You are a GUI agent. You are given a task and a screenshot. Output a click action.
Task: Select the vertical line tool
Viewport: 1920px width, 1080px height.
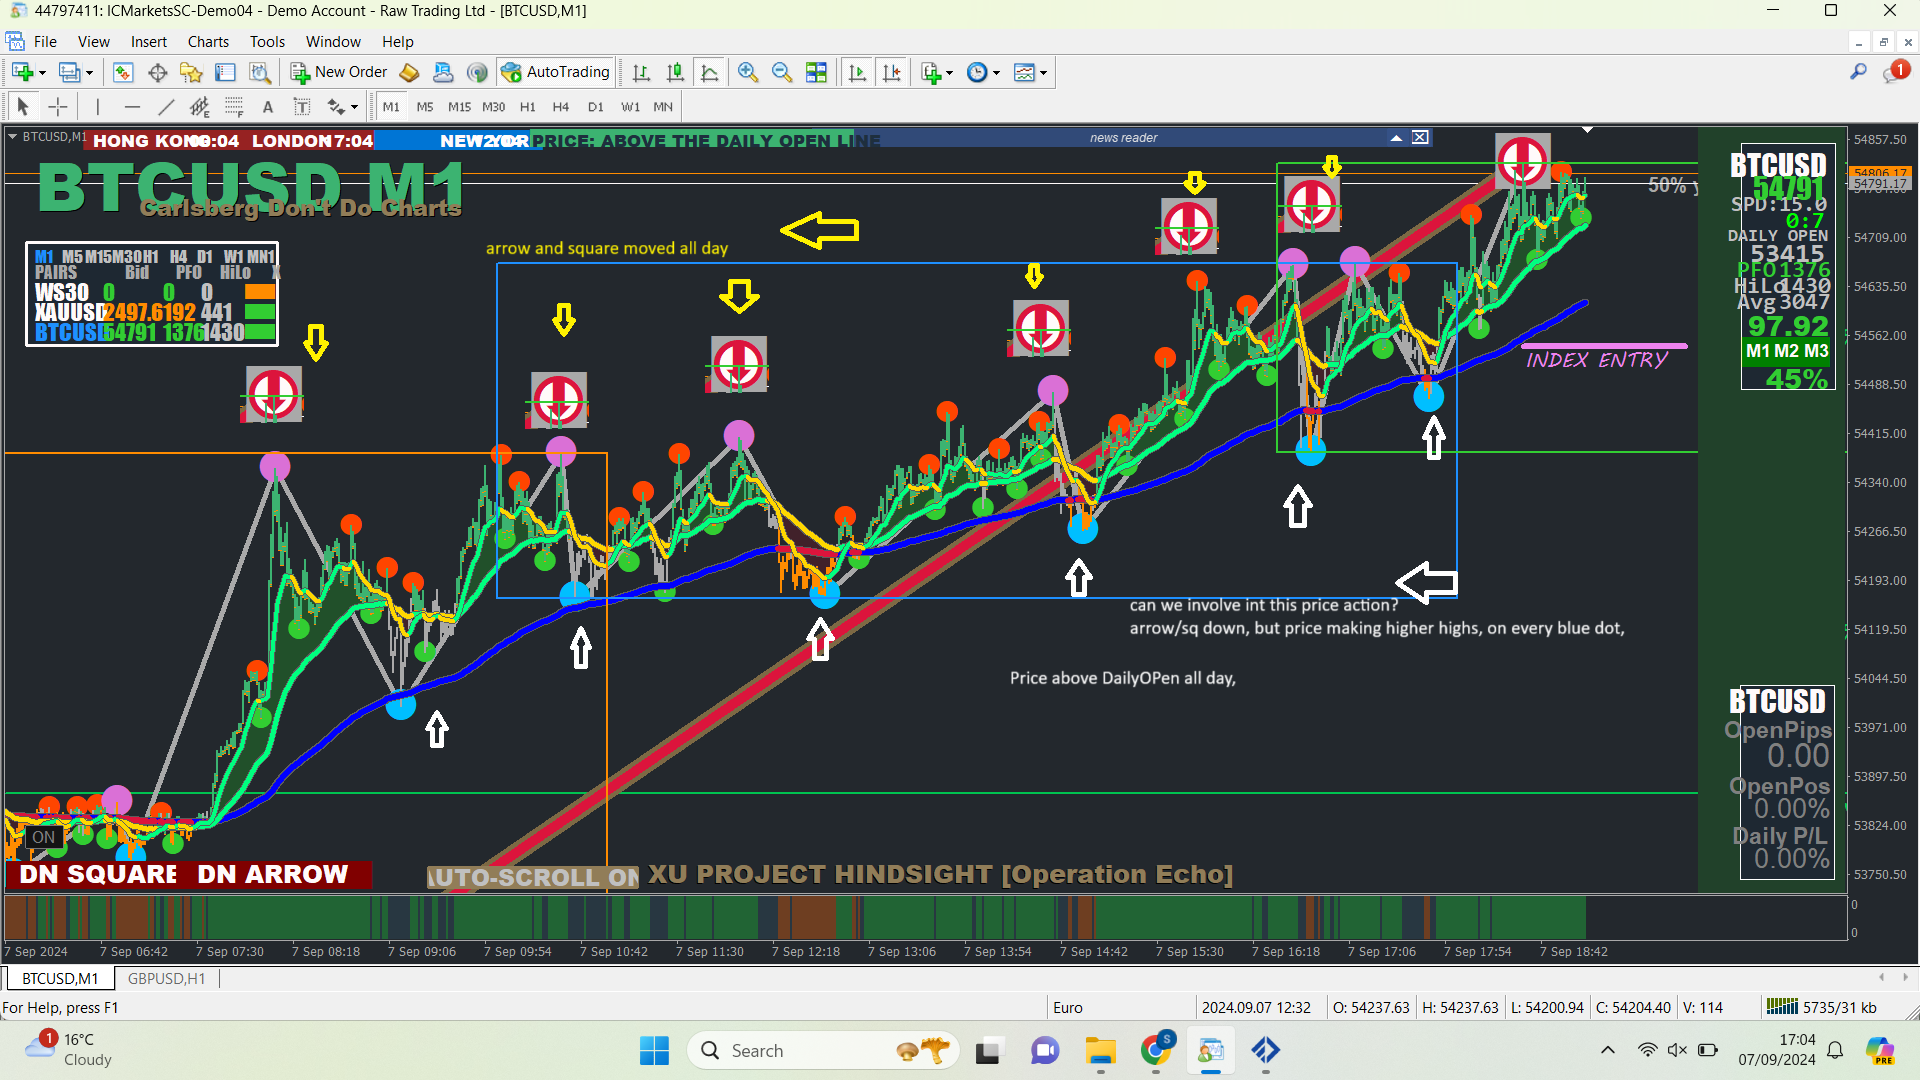(x=97, y=107)
